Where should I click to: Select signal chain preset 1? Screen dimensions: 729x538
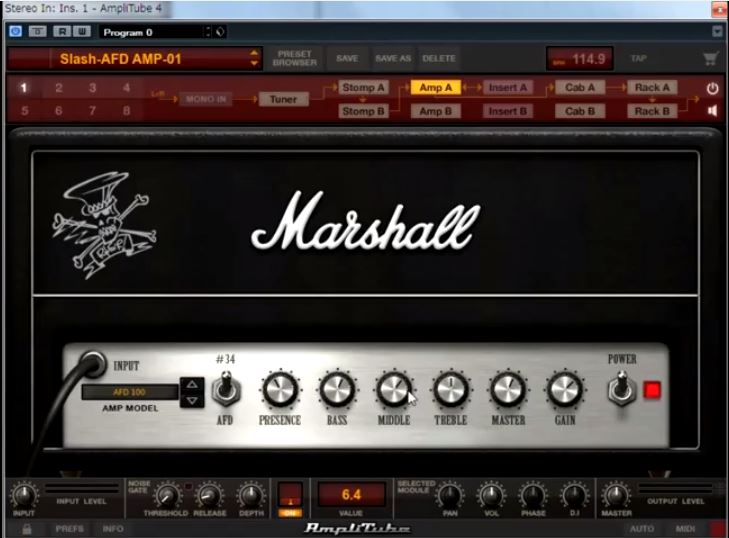[x=24, y=88]
